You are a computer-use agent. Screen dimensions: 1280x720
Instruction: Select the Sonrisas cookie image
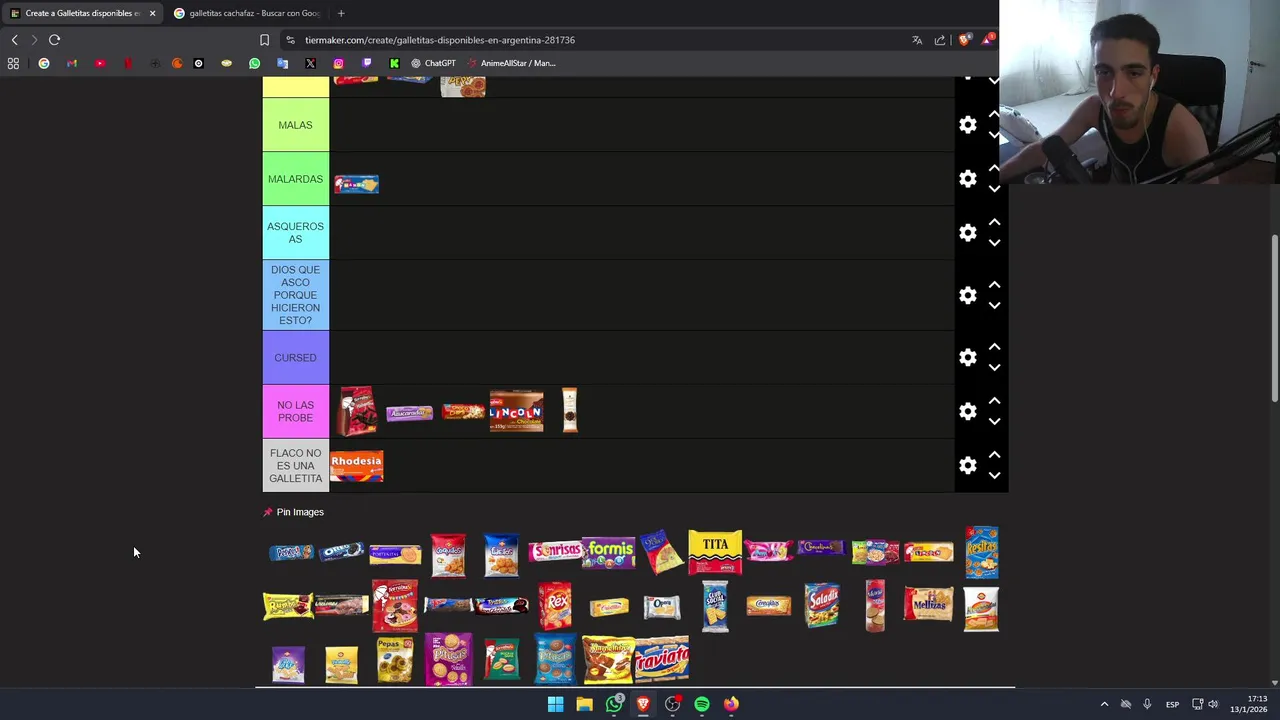(x=555, y=551)
